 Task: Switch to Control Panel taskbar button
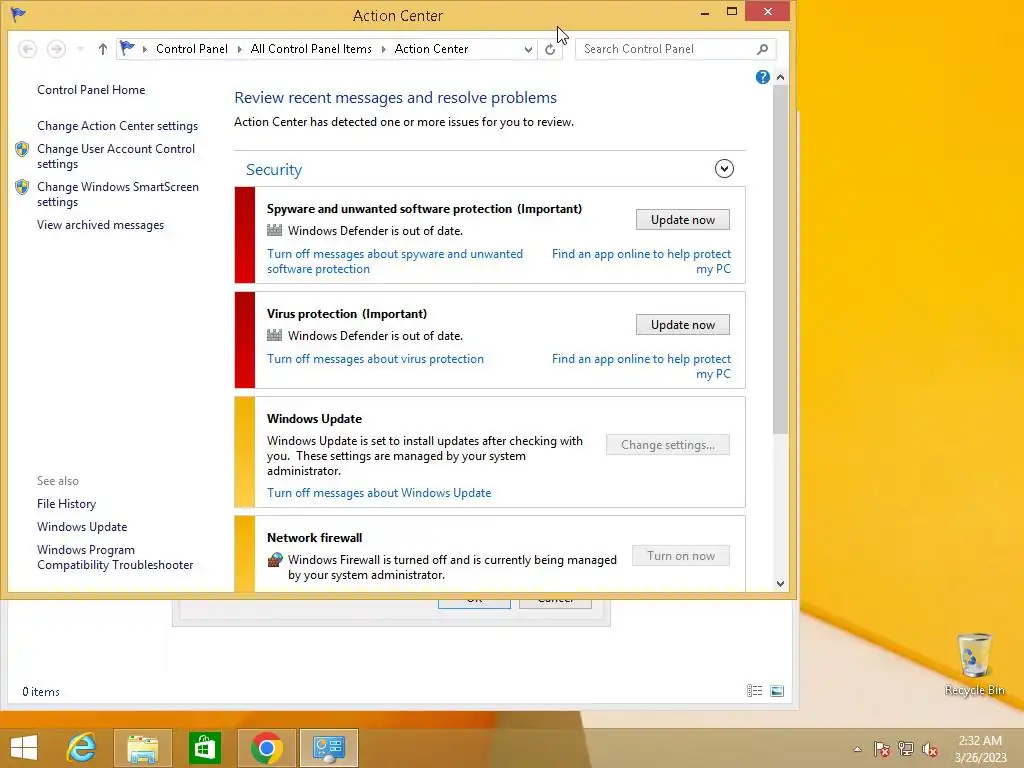click(x=328, y=748)
